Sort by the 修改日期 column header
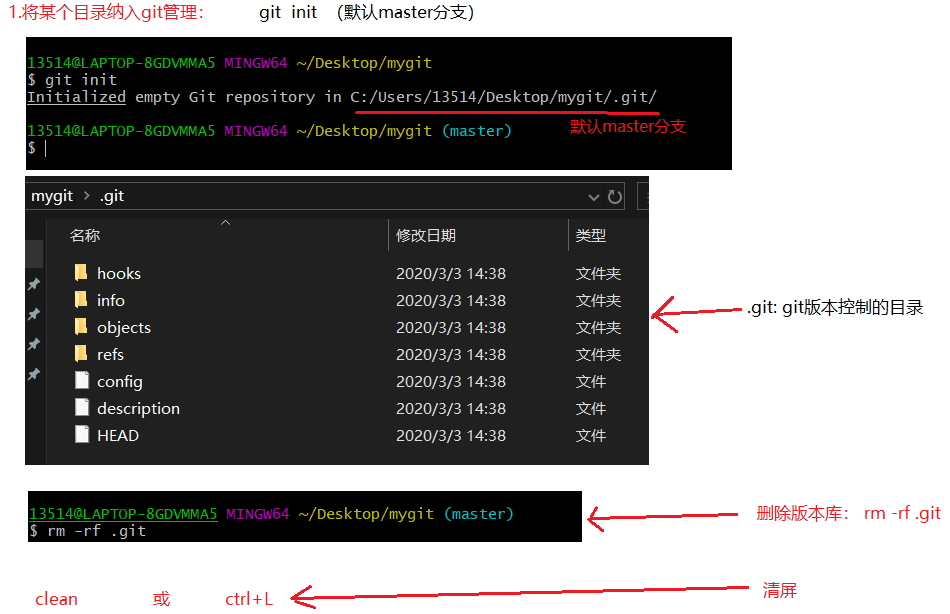Viewport: 950px width, 614px height. pos(426,236)
